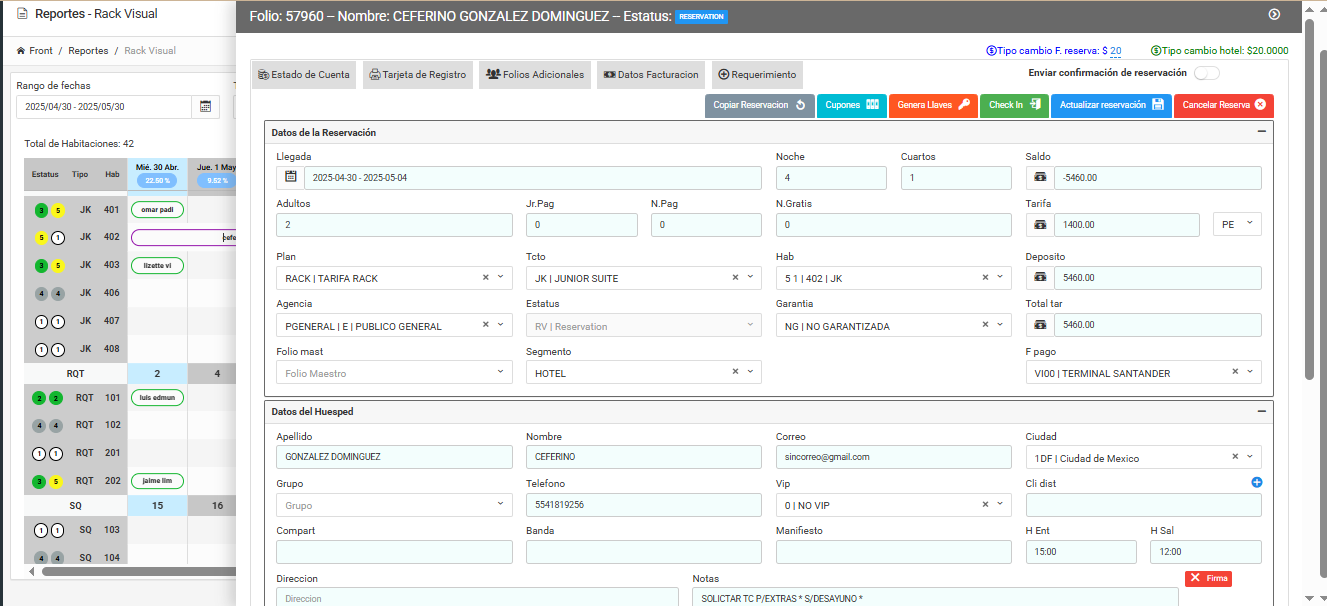Viewport: 1327px width, 606px height.
Task: Select the luis edmun reservation in room 101
Action: point(157,398)
